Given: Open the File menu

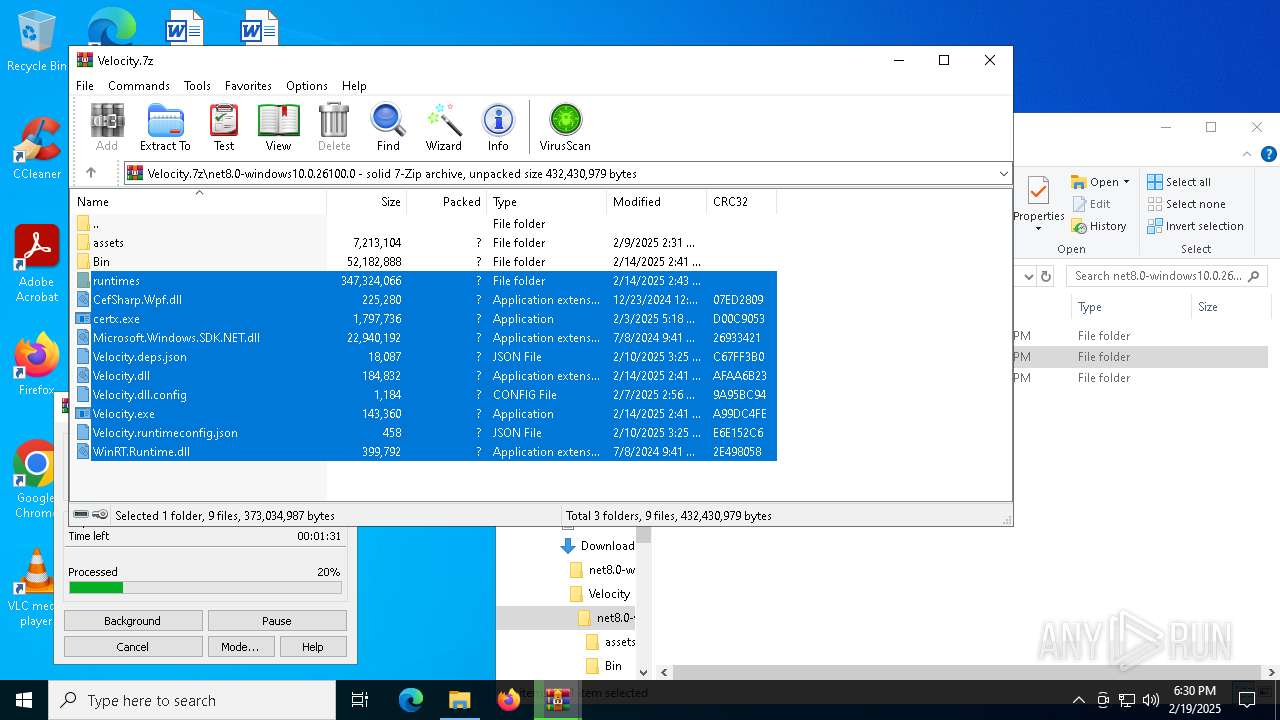Looking at the screenshot, I should click(x=85, y=86).
